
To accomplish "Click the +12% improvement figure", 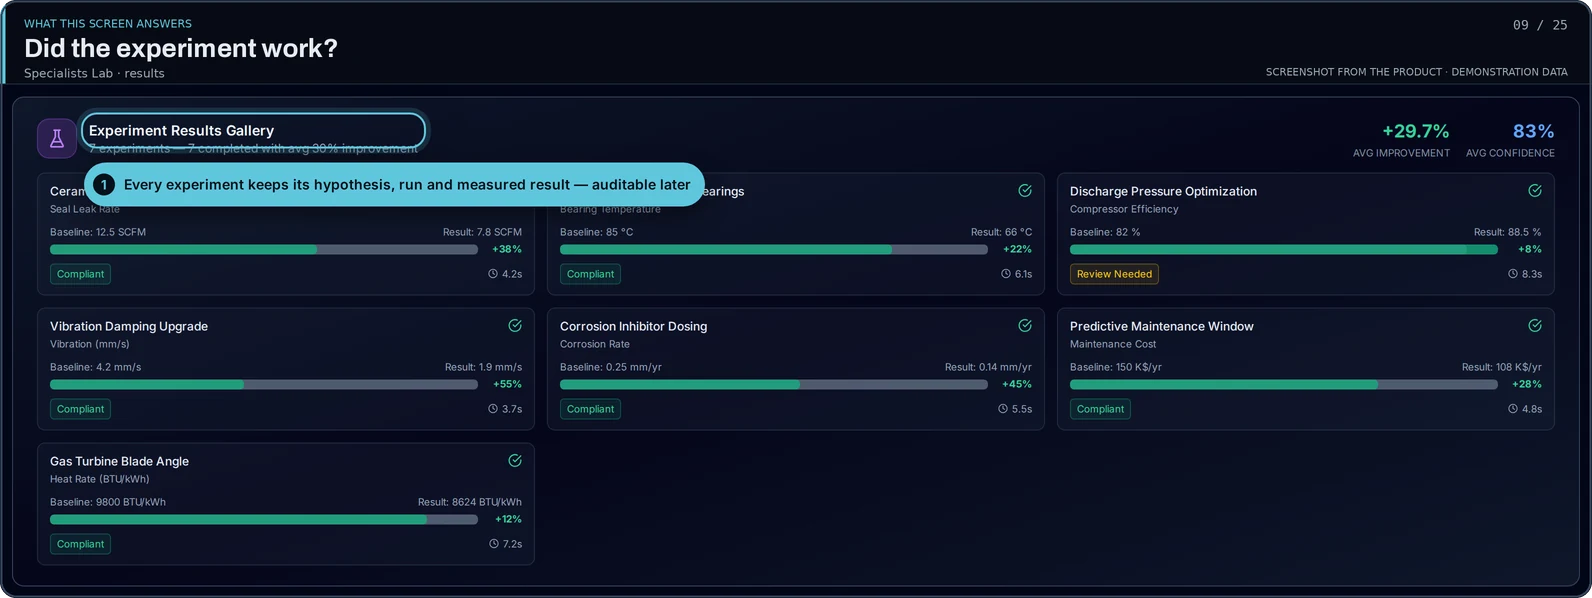I will coord(508,519).
